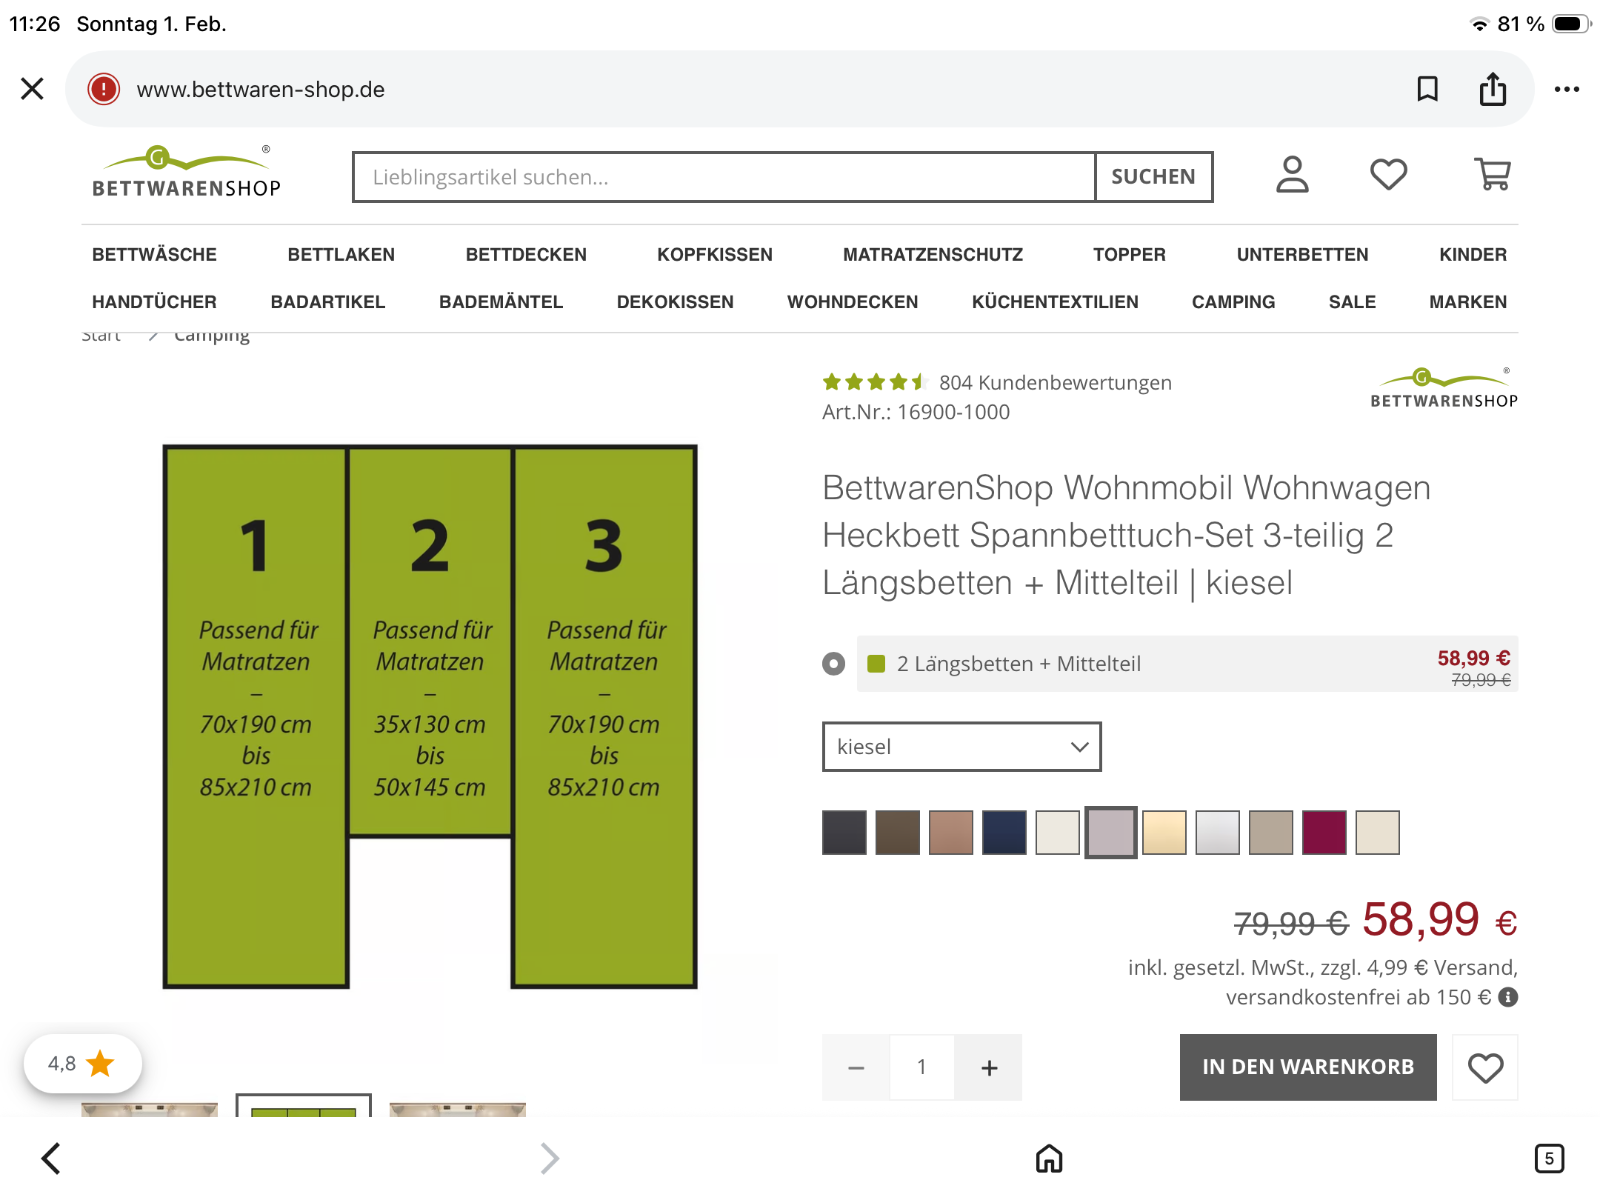The width and height of the screenshot is (1600, 1200).
Task: Click the star rating icons
Action: [x=874, y=382]
